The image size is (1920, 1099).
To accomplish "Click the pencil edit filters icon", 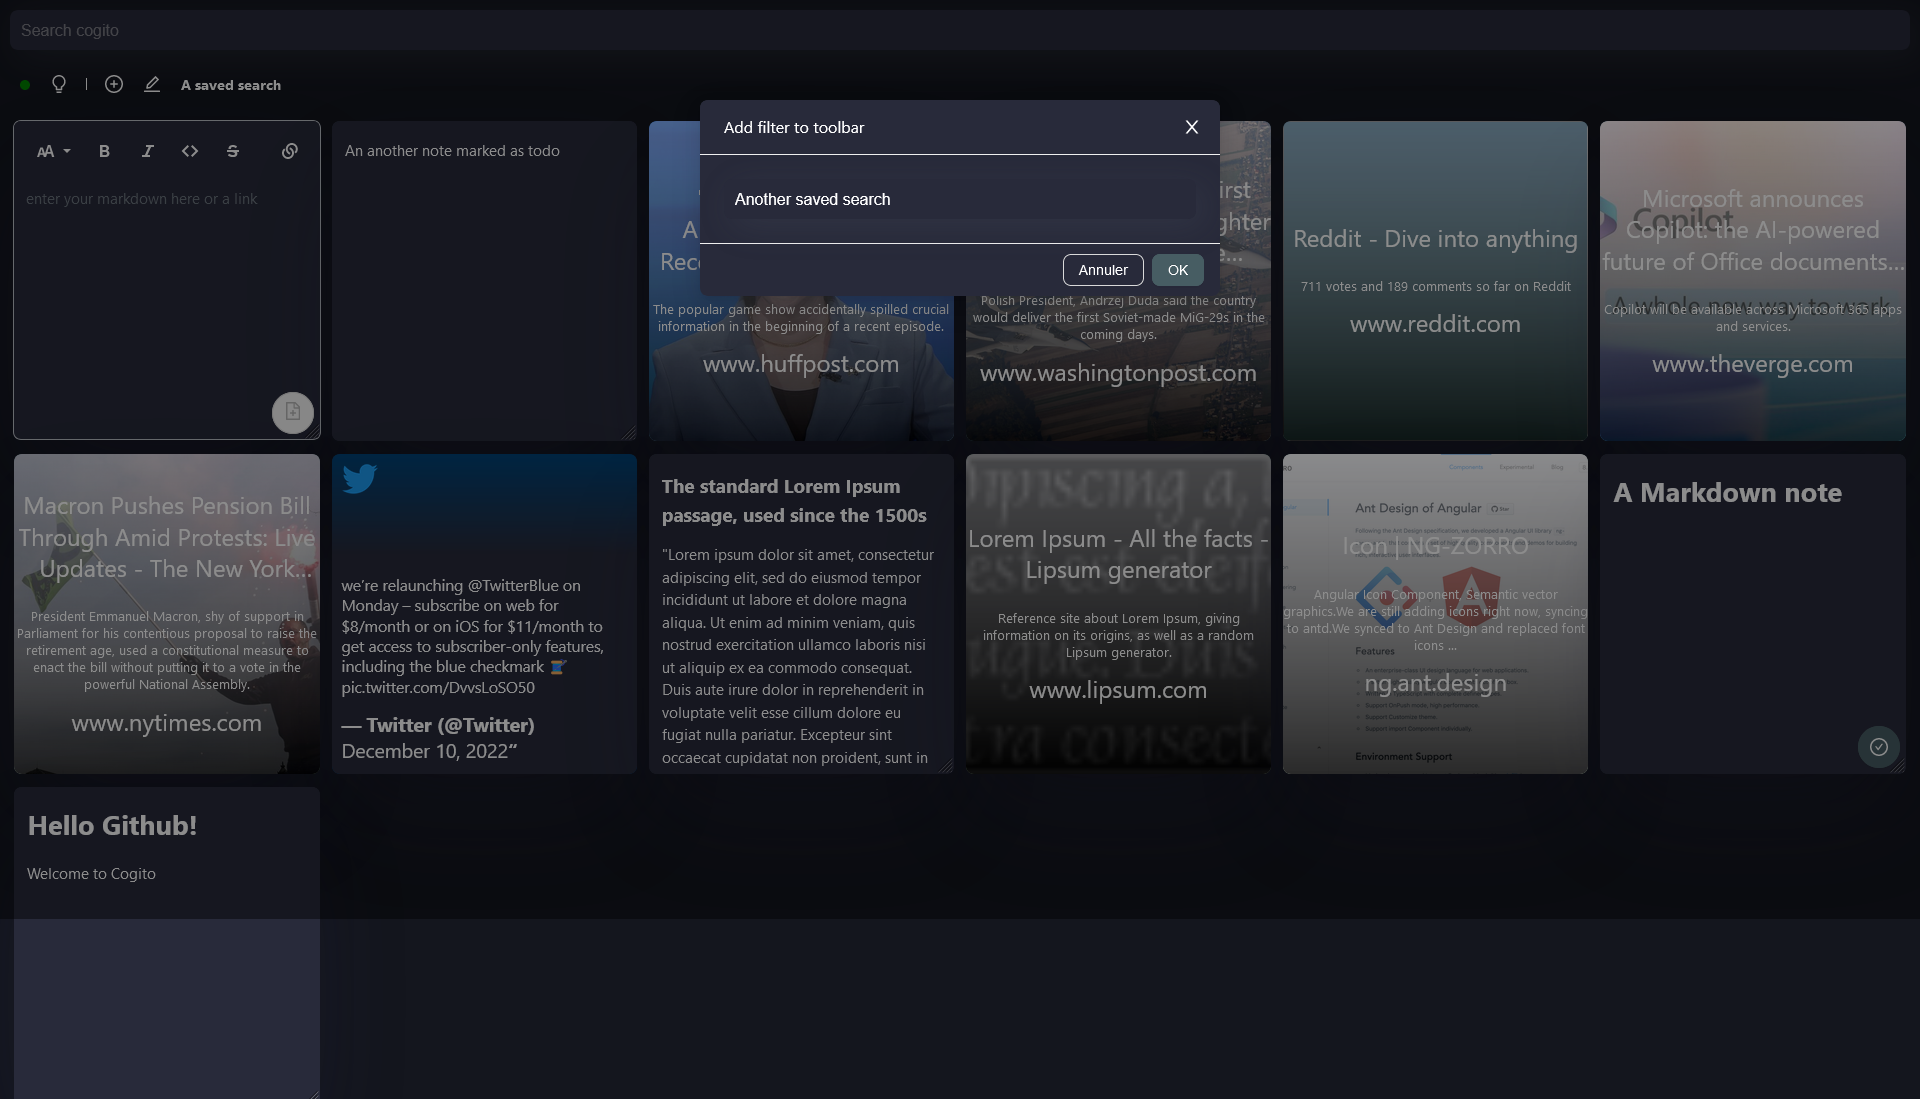I will pyautogui.click(x=152, y=85).
